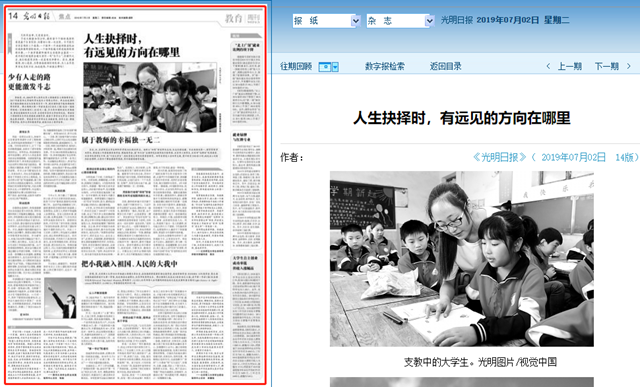Click the classroom photo in the article

point(462,259)
